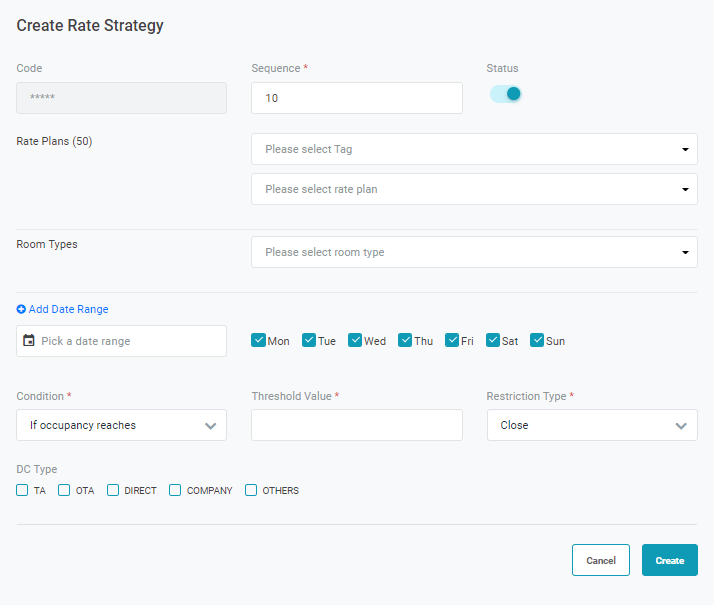
Task: Open the Please select Tag dropdown
Action: [474, 149]
